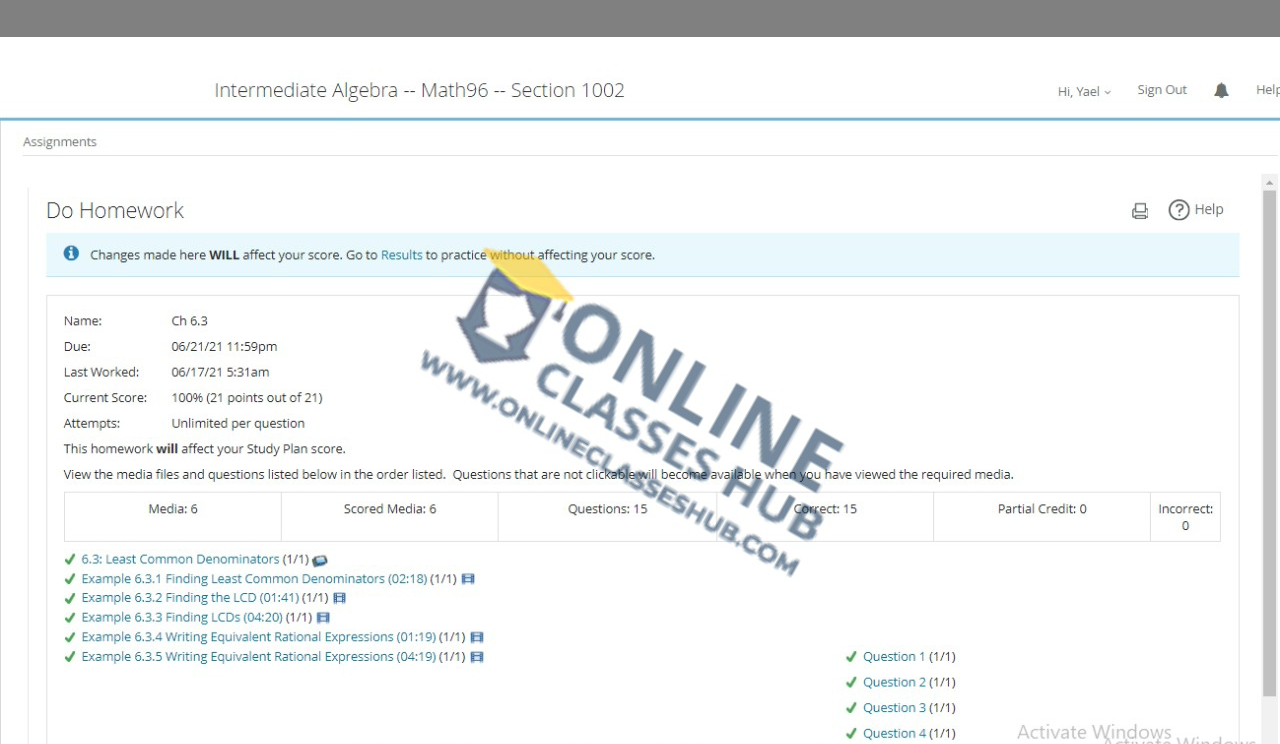Click the info icon in blue banner
Screen dimensions: 1280x744
(71, 254)
